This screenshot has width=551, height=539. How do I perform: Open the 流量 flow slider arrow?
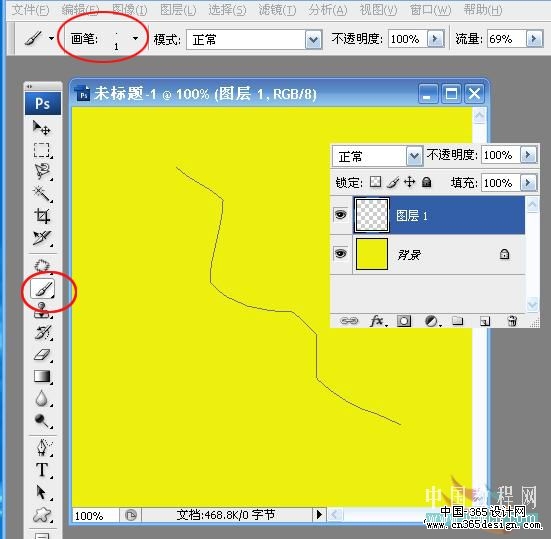[534, 39]
